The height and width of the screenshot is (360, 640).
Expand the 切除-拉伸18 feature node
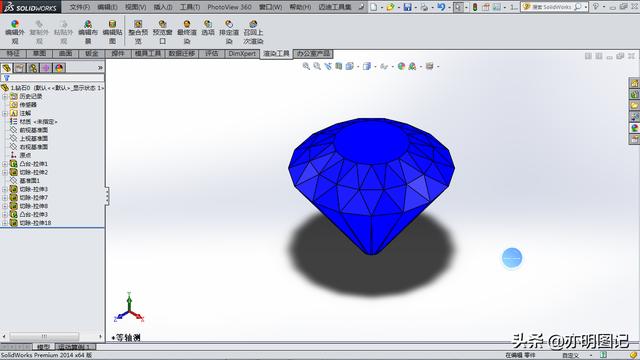point(5,223)
